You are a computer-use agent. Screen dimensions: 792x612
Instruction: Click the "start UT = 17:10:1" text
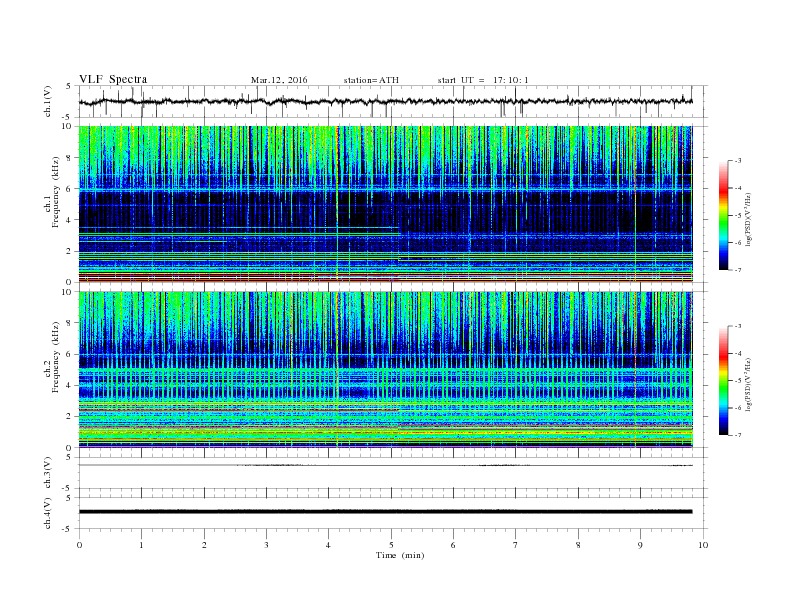pyautogui.click(x=483, y=80)
